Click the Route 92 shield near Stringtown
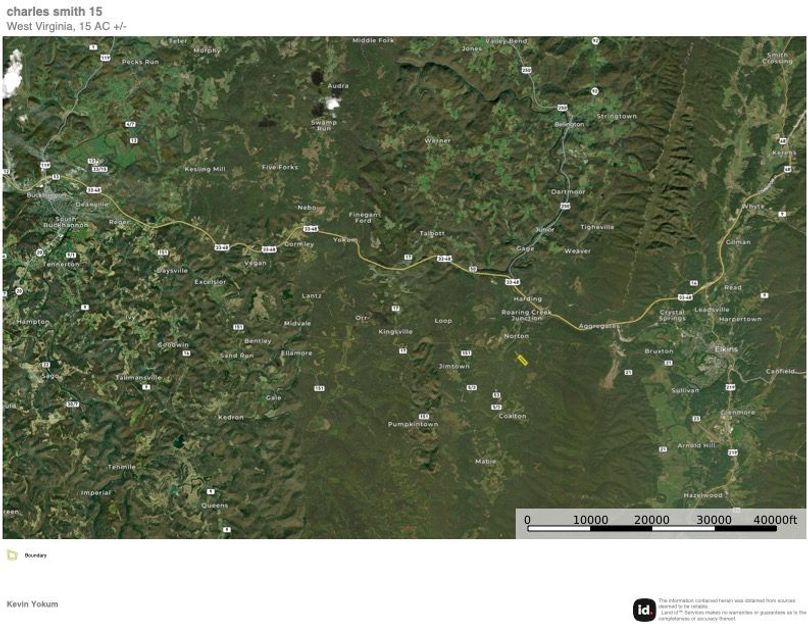The image size is (808, 624). pyautogui.click(x=594, y=89)
